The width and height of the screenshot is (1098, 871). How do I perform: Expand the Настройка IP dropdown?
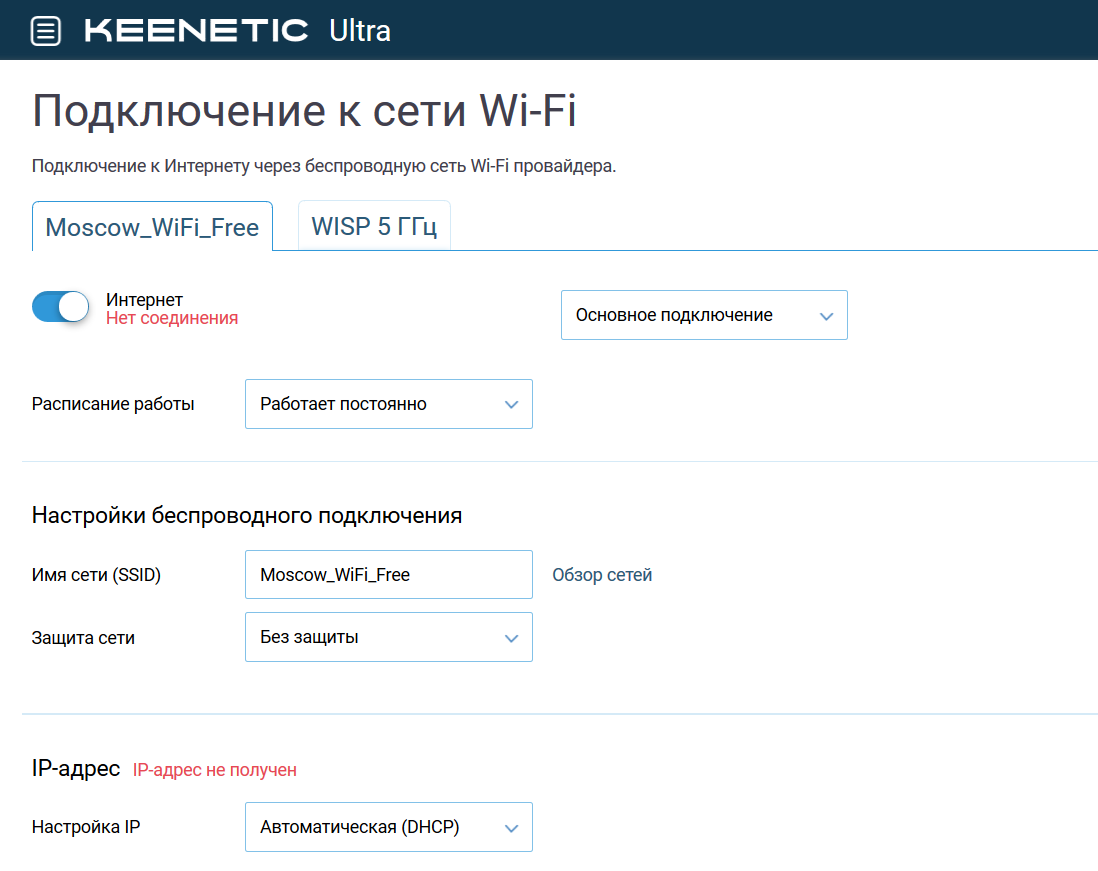coord(389,827)
